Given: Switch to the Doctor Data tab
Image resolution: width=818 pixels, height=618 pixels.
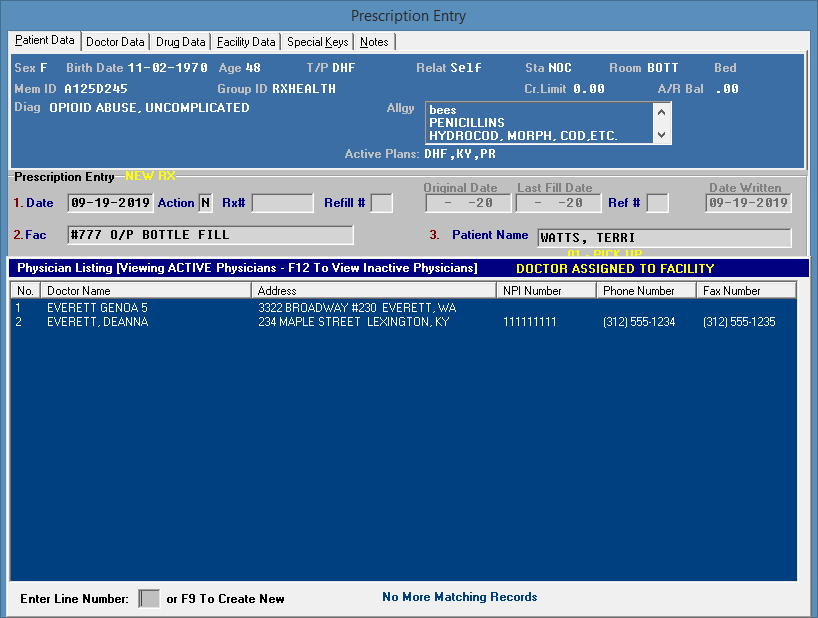Looking at the screenshot, I should [x=115, y=42].
